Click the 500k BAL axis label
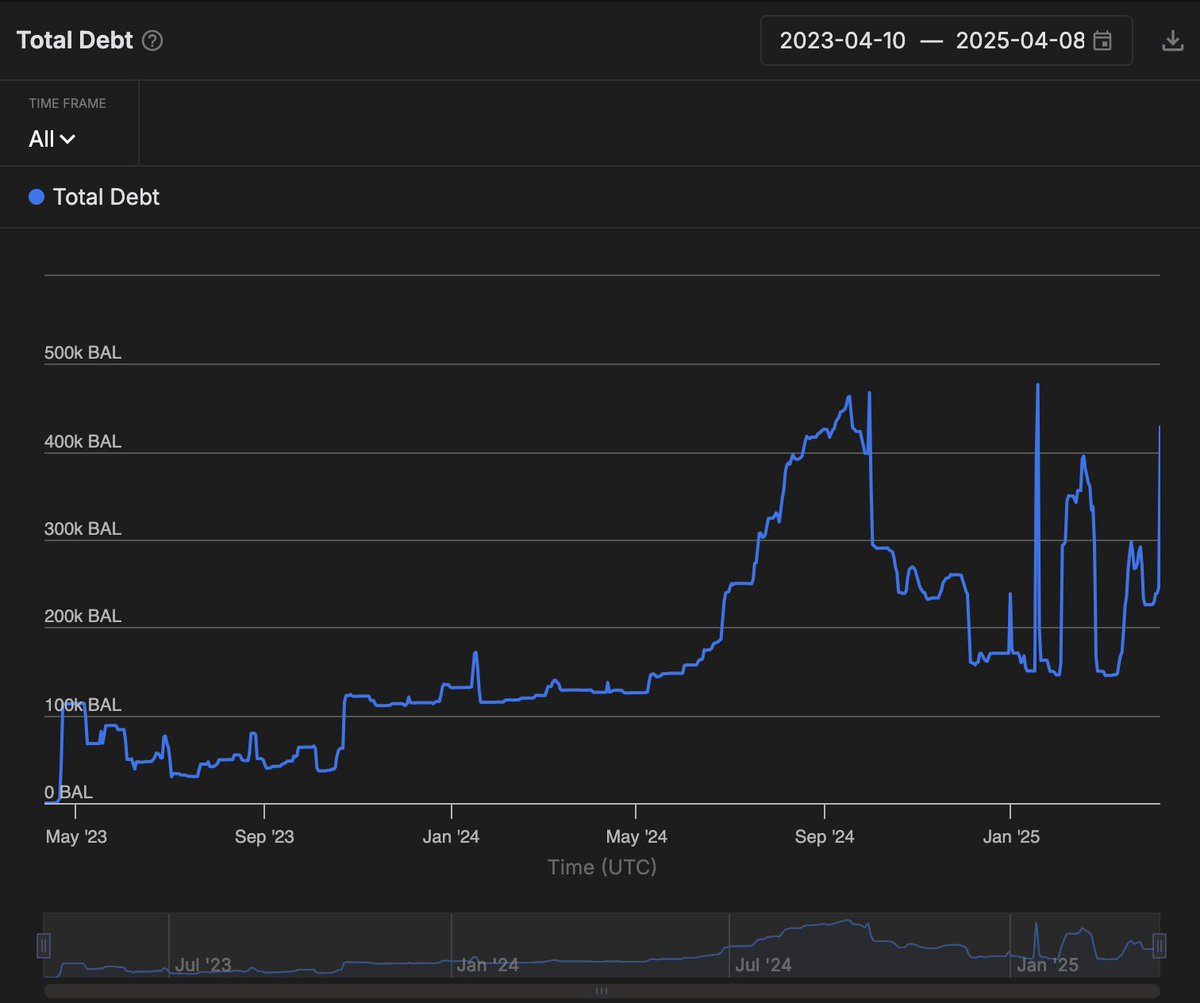This screenshot has width=1200, height=1003. point(83,353)
